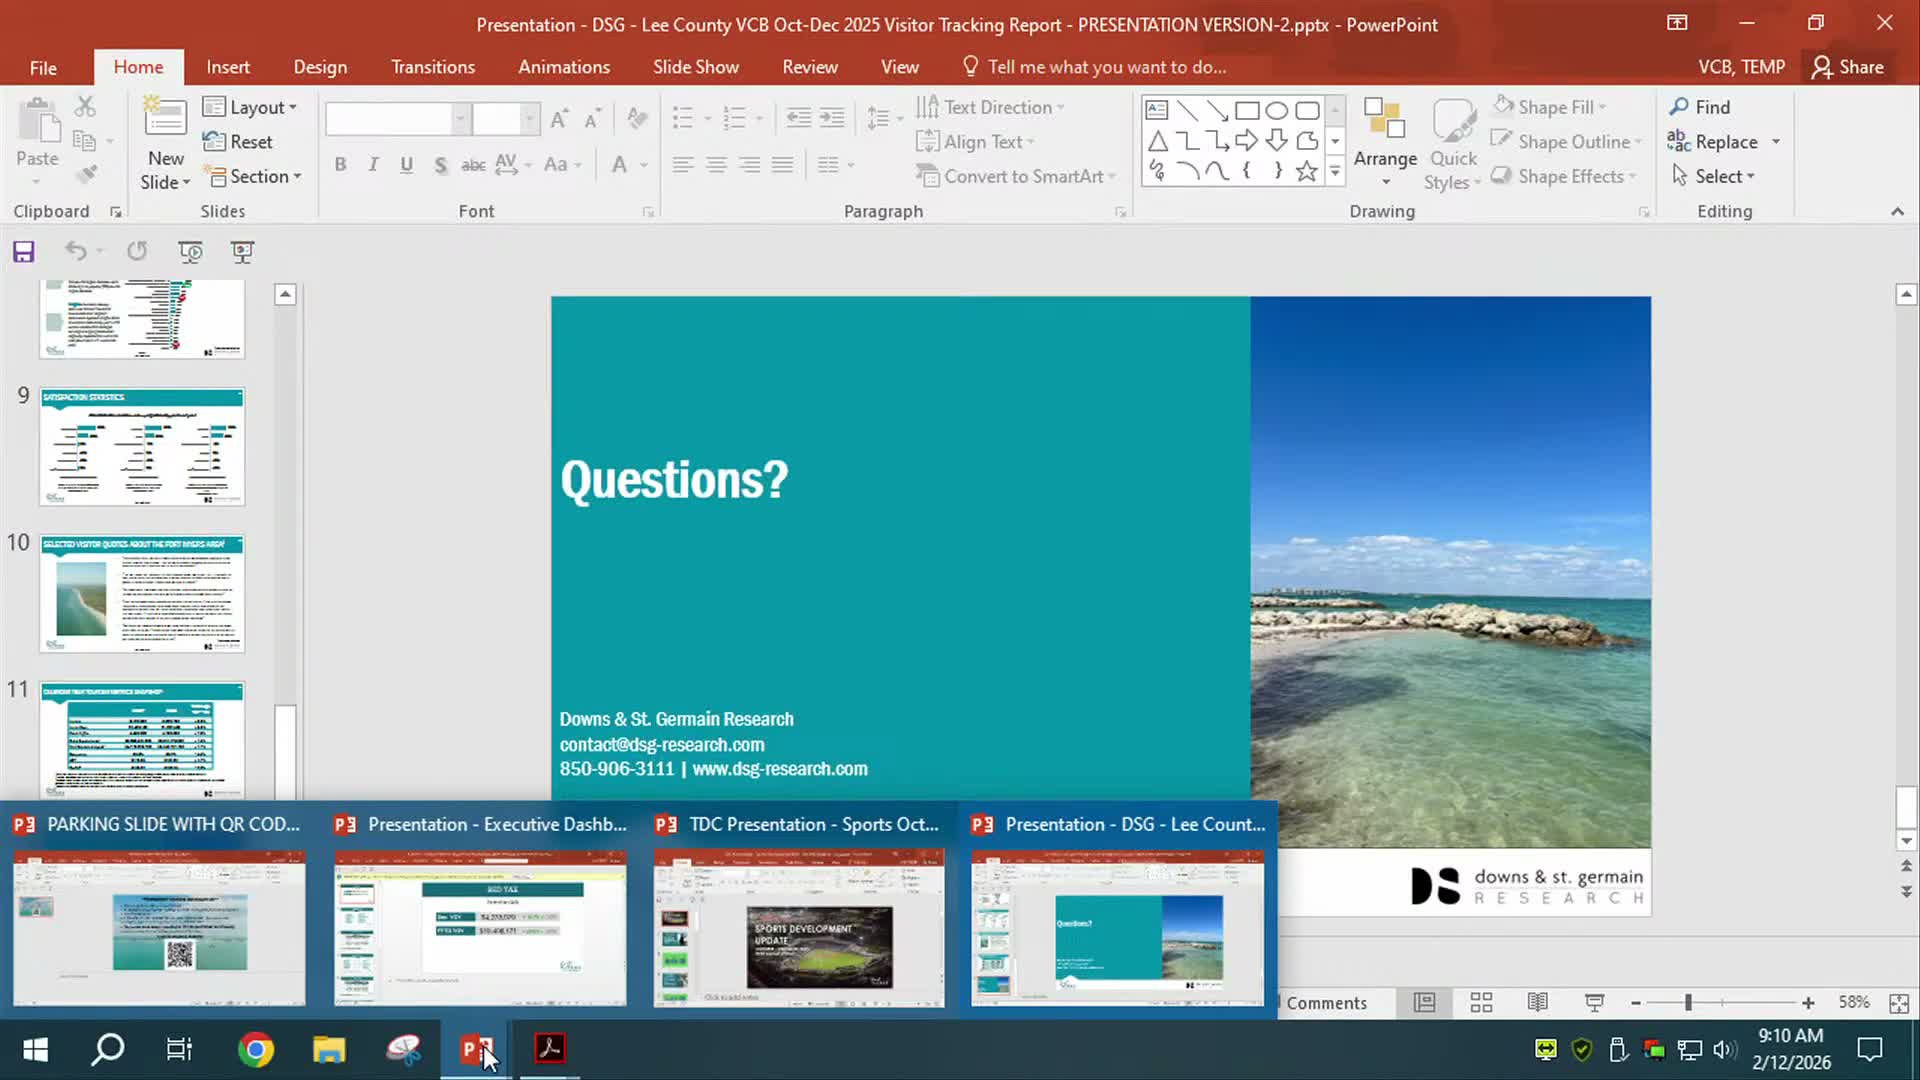Toggle Italic formatting button
The height and width of the screenshot is (1080, 1920).
point(373,165)
